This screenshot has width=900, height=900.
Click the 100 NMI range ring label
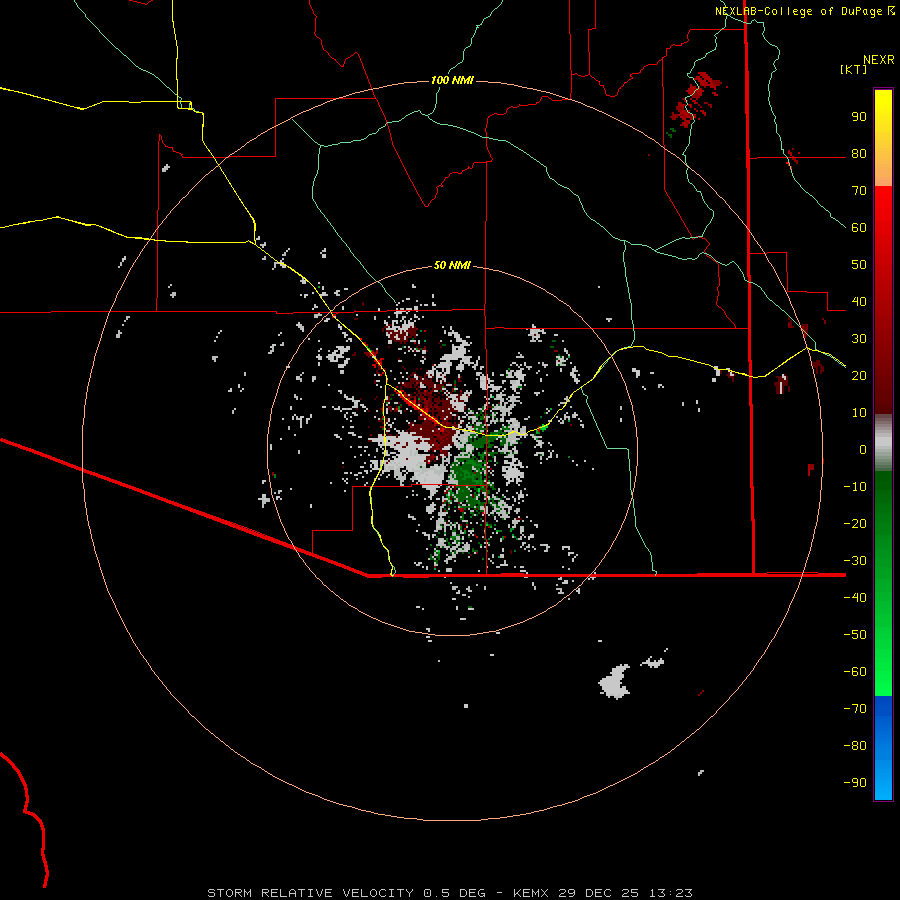pos(452,80)
